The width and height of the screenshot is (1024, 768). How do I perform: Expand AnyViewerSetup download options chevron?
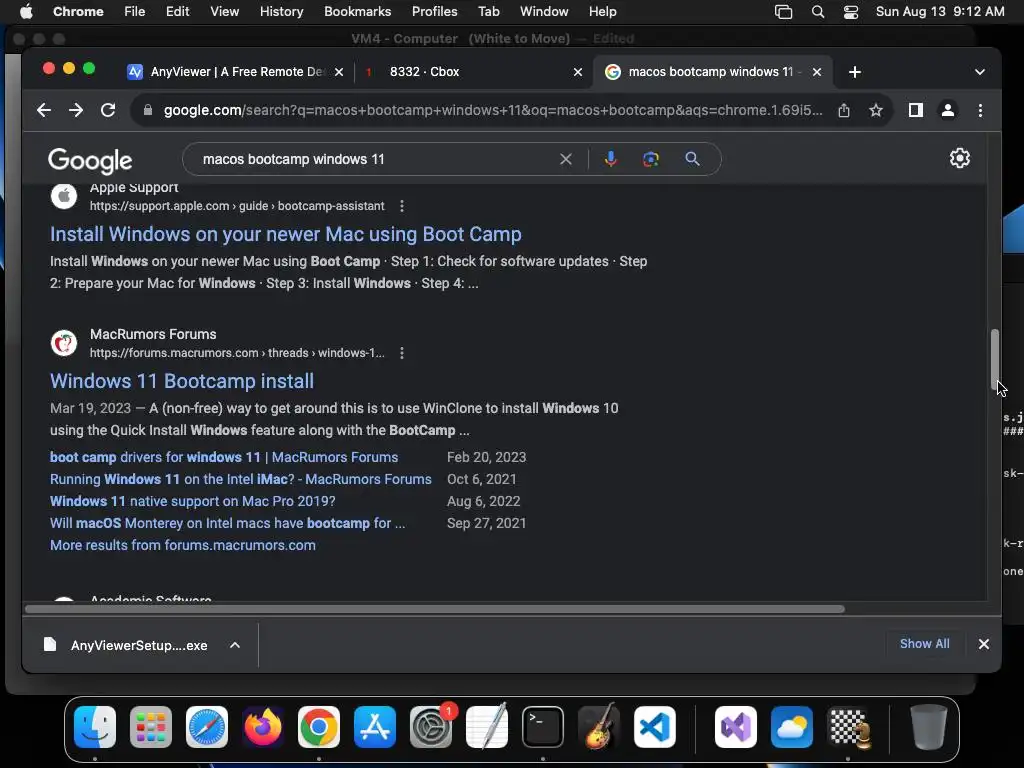click(234, 645)
